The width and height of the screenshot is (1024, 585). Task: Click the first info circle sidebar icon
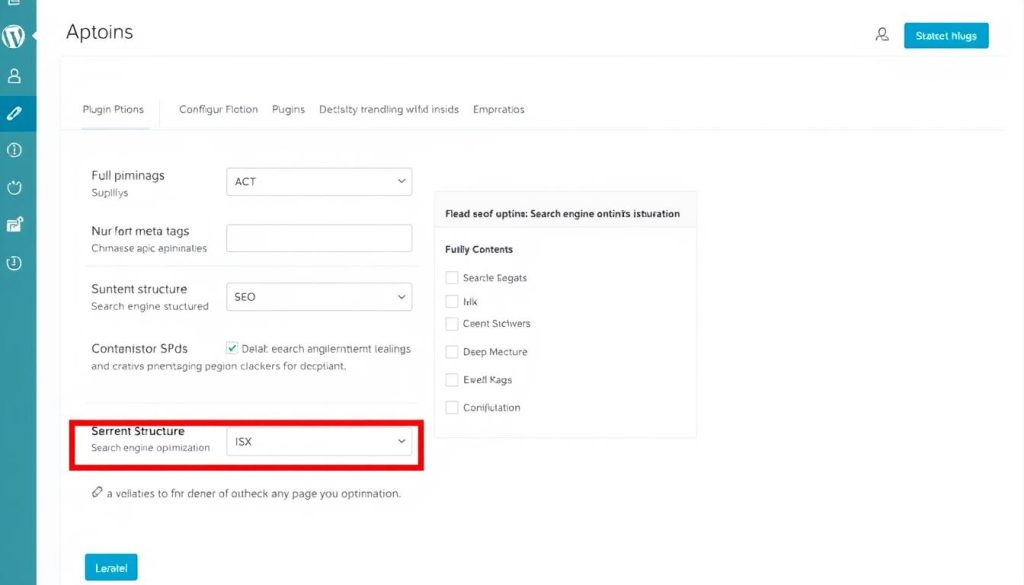point(15,150)
